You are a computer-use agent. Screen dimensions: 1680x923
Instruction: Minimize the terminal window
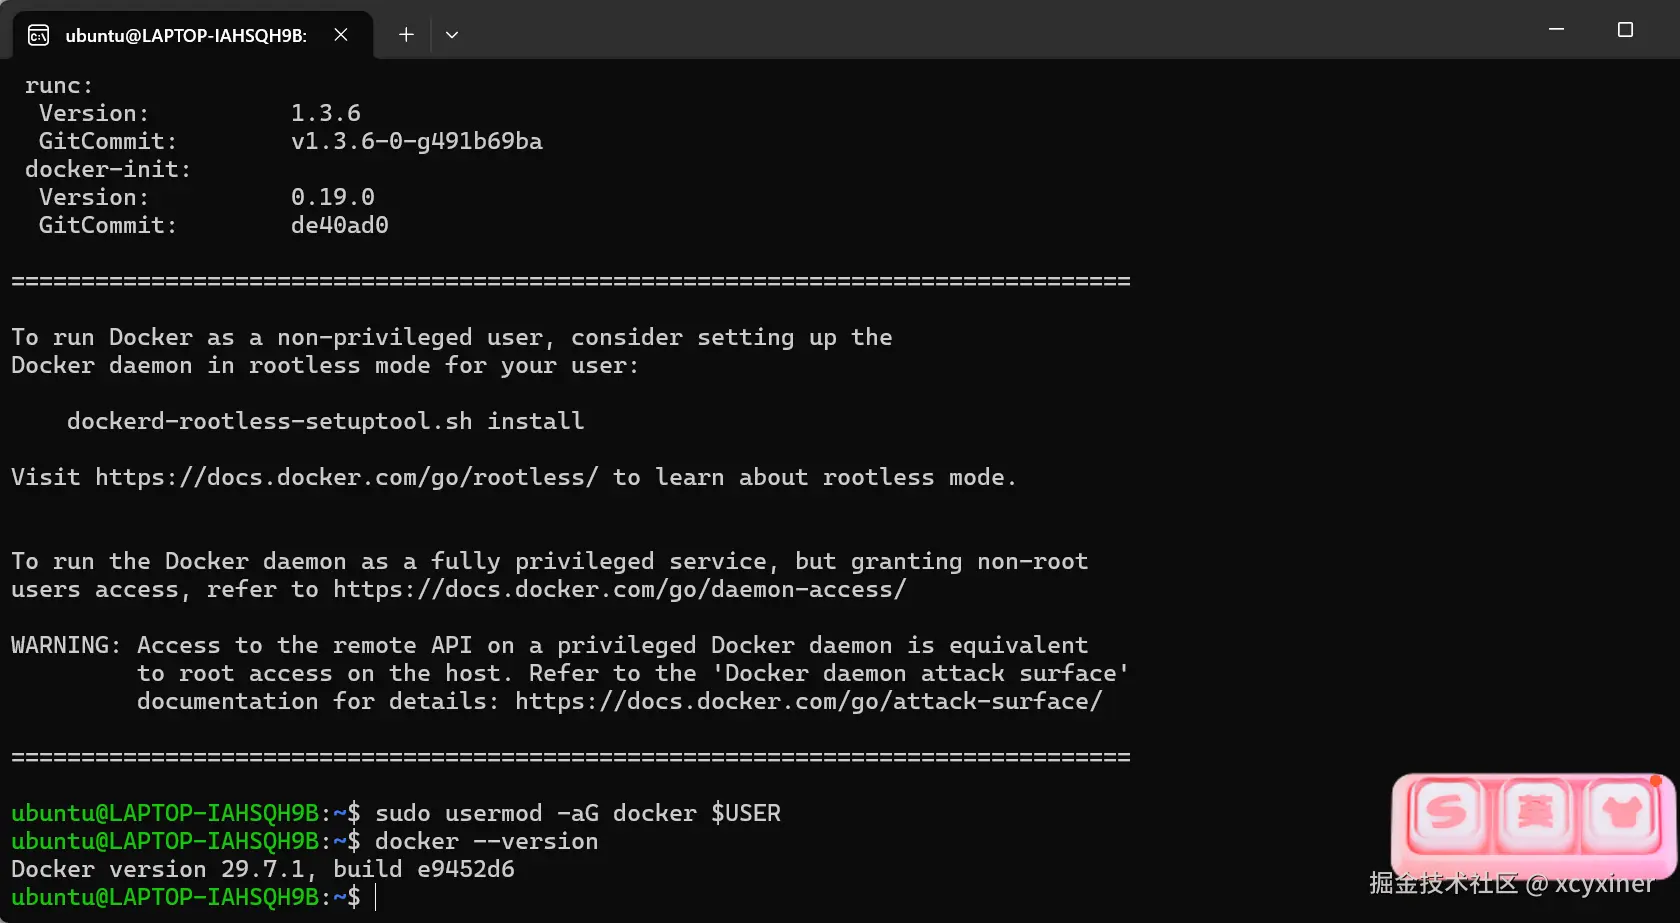click(x=1556, y=30)
